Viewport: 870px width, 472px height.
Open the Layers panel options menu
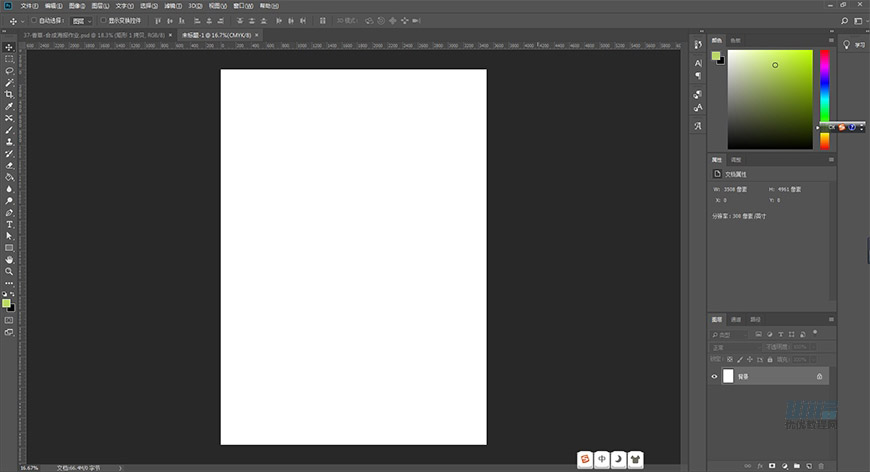[830, 320]
